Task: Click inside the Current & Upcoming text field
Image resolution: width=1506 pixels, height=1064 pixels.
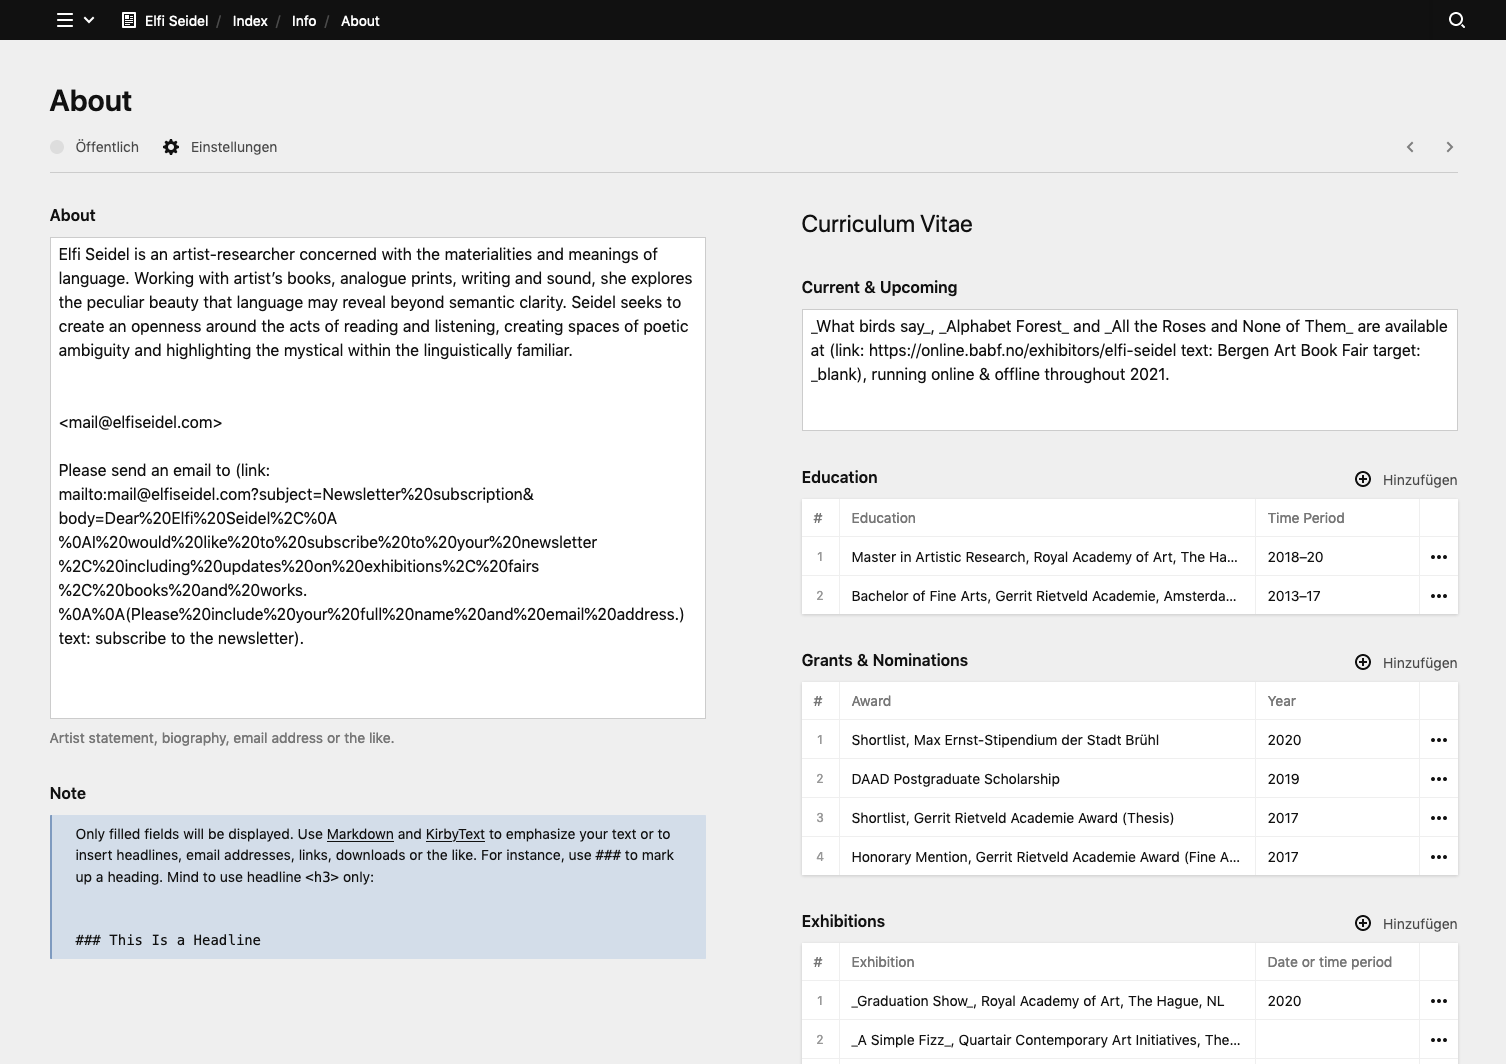Action: point(1128,370)
